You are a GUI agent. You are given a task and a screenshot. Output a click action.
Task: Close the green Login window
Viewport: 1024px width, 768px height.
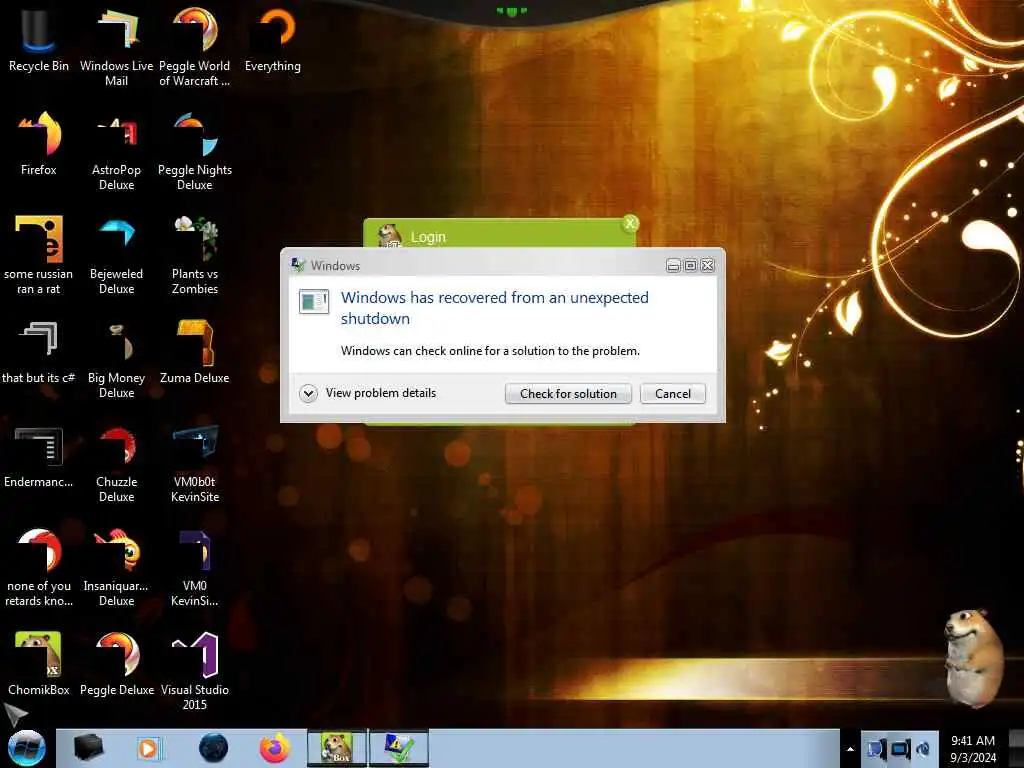[x=630, y=223]
